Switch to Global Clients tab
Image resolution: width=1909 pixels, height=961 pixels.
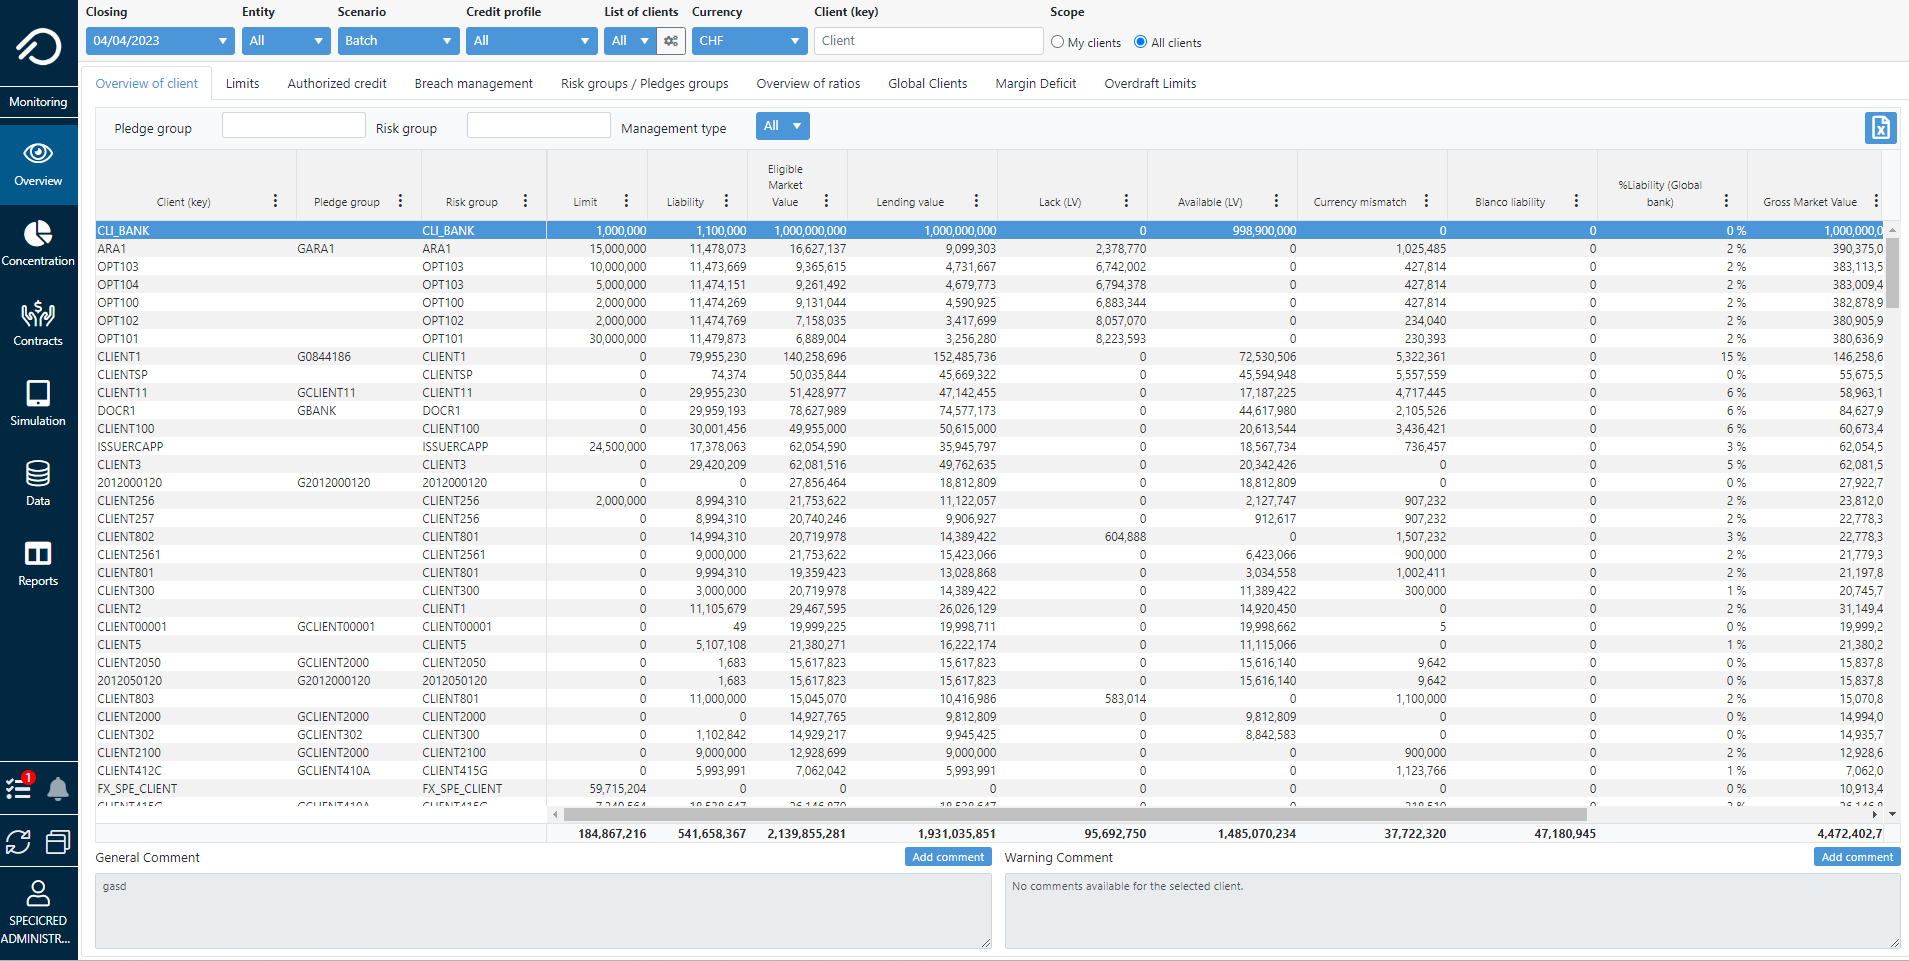928,84
